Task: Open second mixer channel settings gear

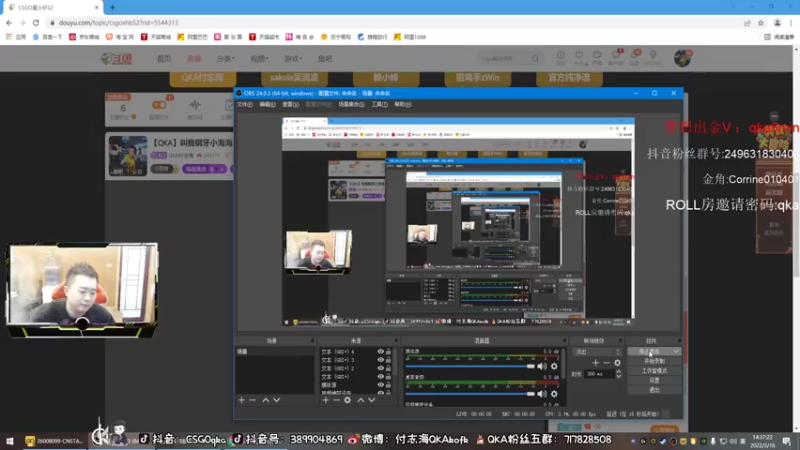Action: 554,394
